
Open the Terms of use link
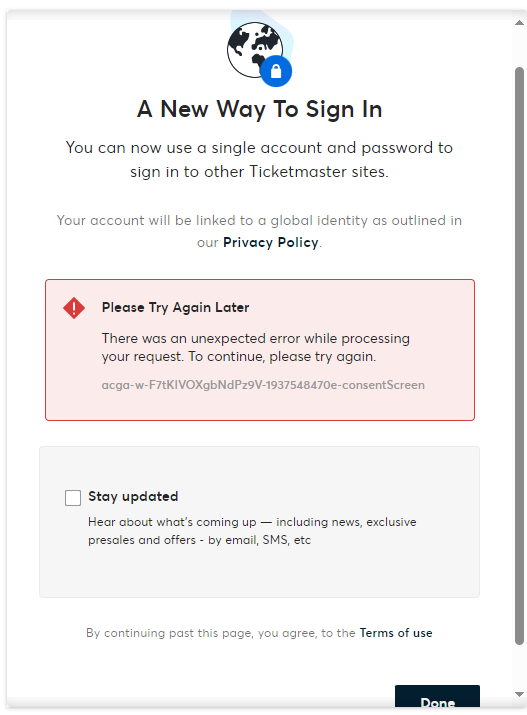pyautogui.click(x=396, y=633)
